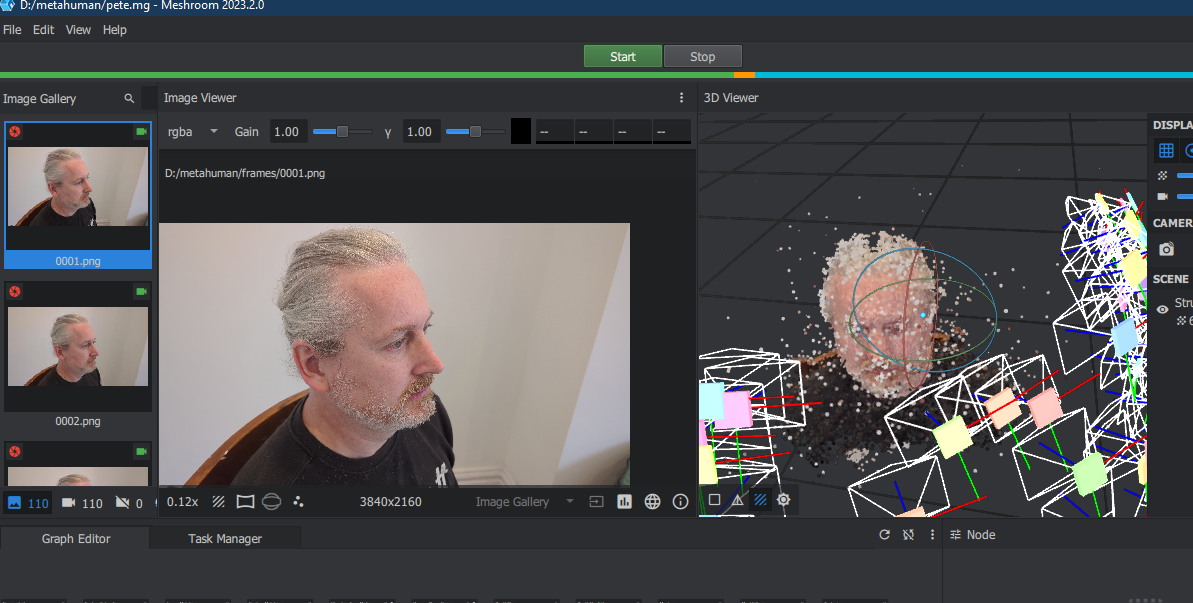Open 3D Viewer settings gear icon
Viewport: 1193px width, 603px height.
[783, 500]
